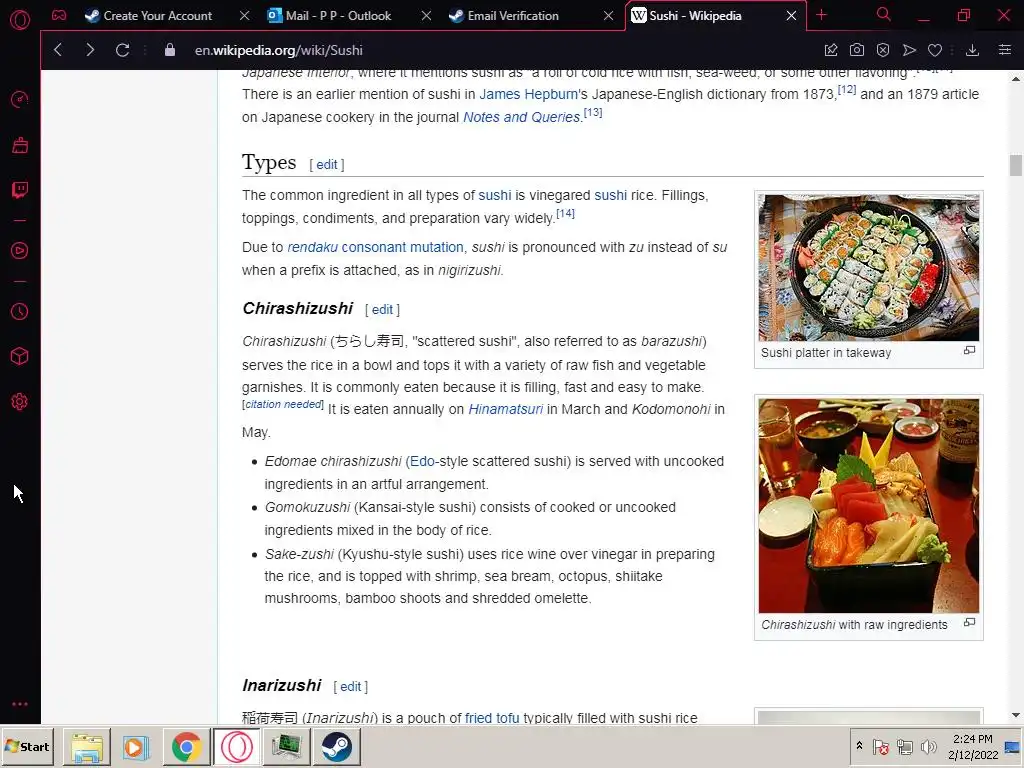Click the page vertical scrollbar thumb
This screenshot has width=1024, height=768.
click(x=1015, y=165)
